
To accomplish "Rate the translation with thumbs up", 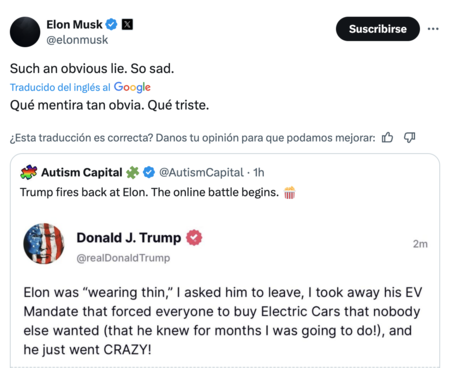I will (x=387, y=137).
